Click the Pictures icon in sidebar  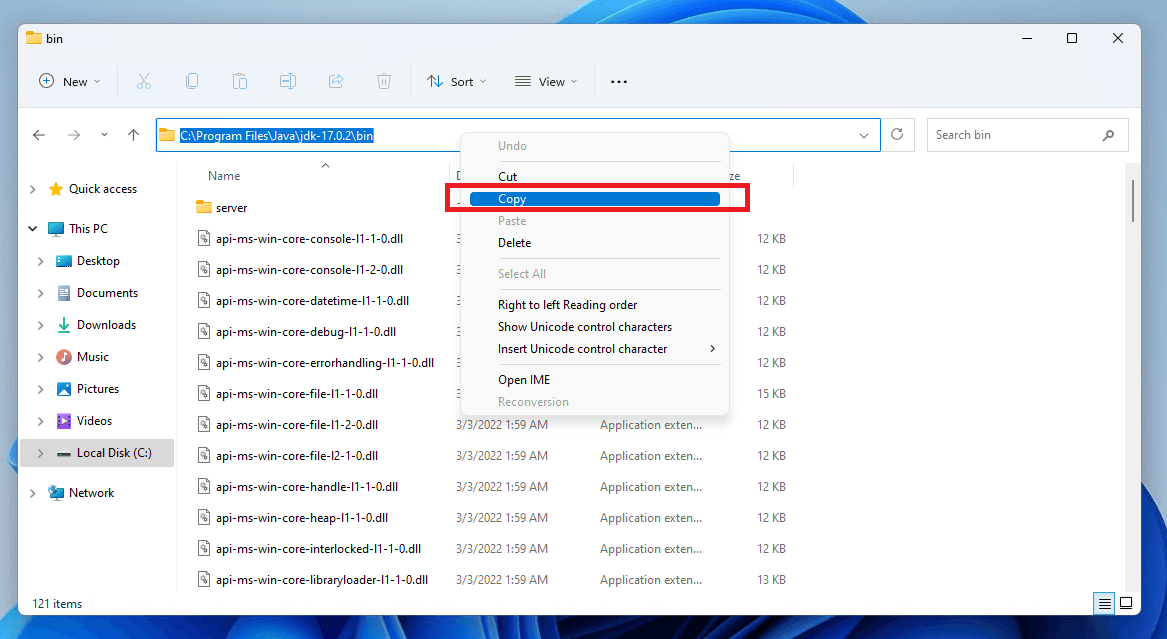point(64,389)
